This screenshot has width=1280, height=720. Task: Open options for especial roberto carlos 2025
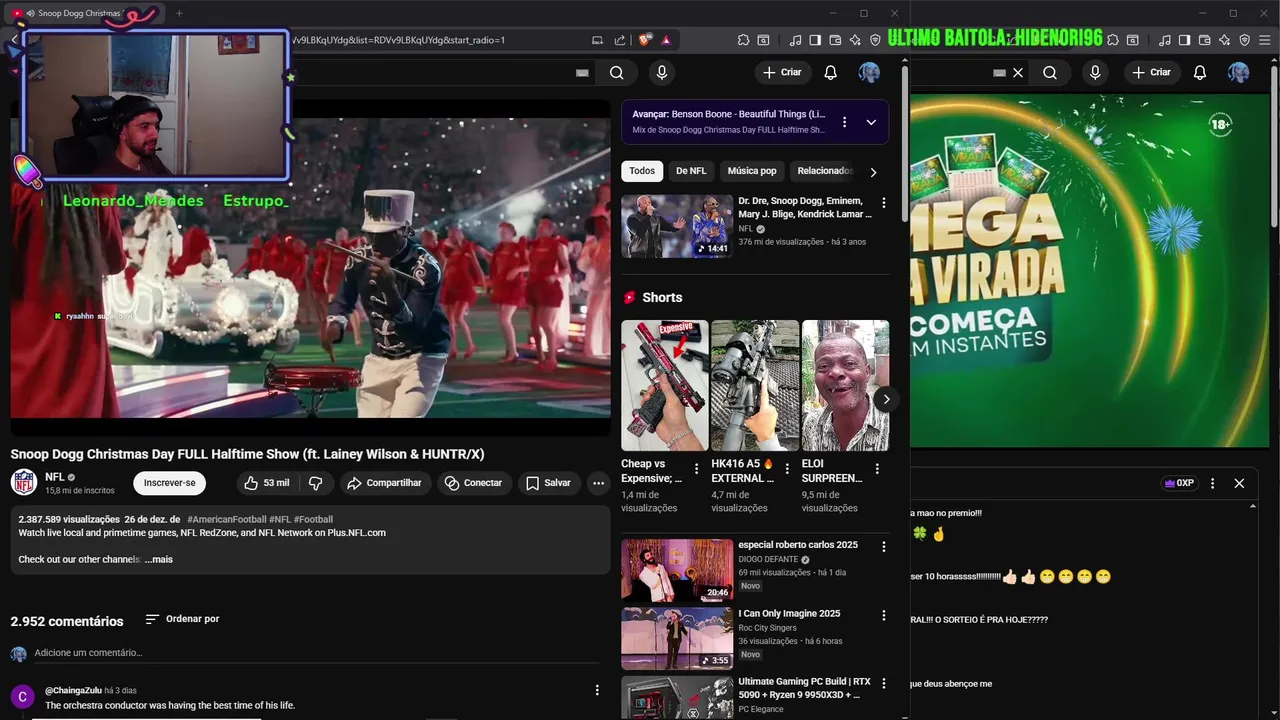pos(883,547)
